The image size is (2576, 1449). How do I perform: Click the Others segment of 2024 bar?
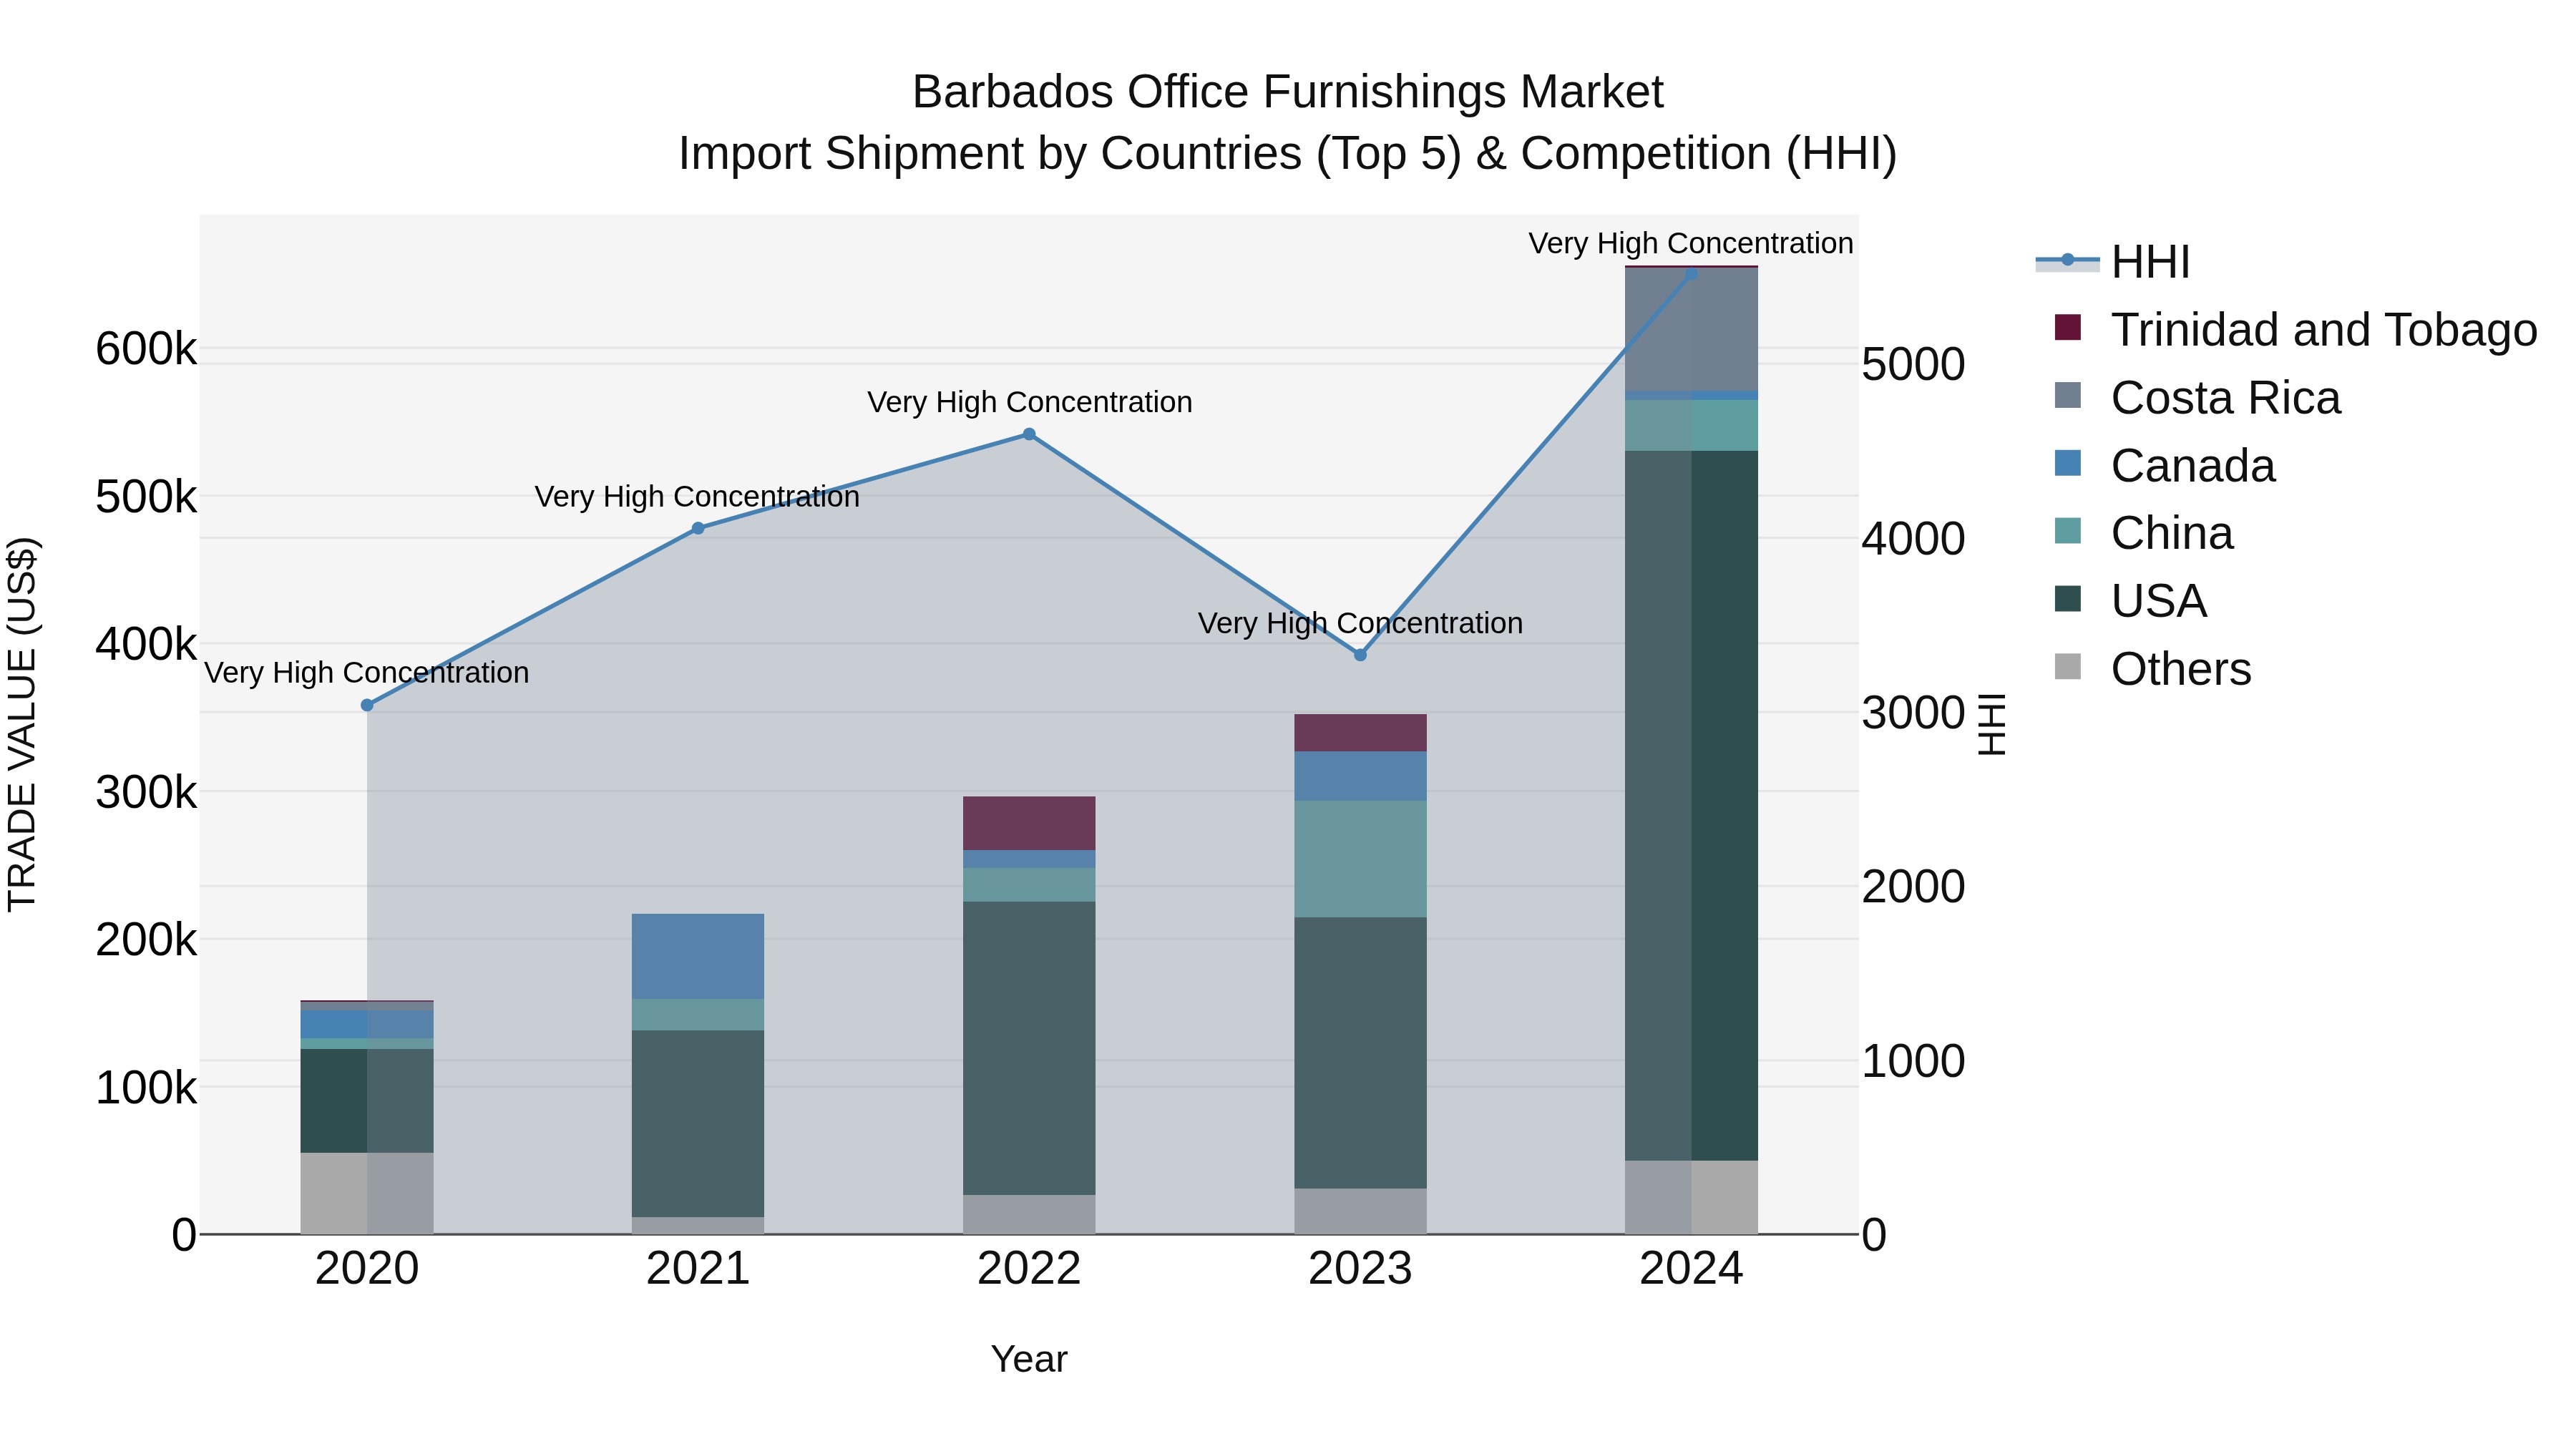coord(1691,1197)
